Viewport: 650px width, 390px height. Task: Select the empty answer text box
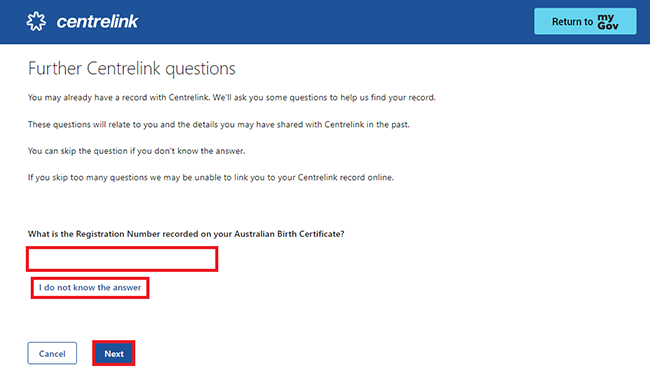click(x=122, y=259)
